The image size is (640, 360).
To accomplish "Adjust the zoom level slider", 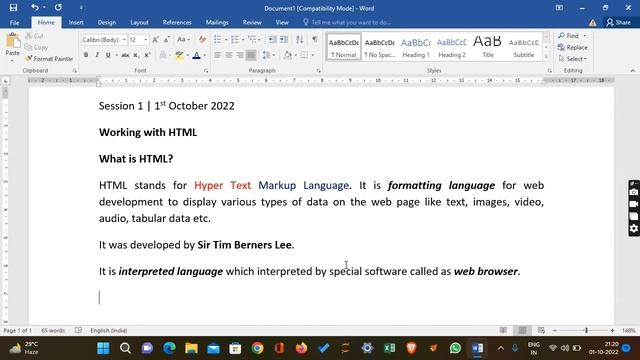I will tap(586, 330).
